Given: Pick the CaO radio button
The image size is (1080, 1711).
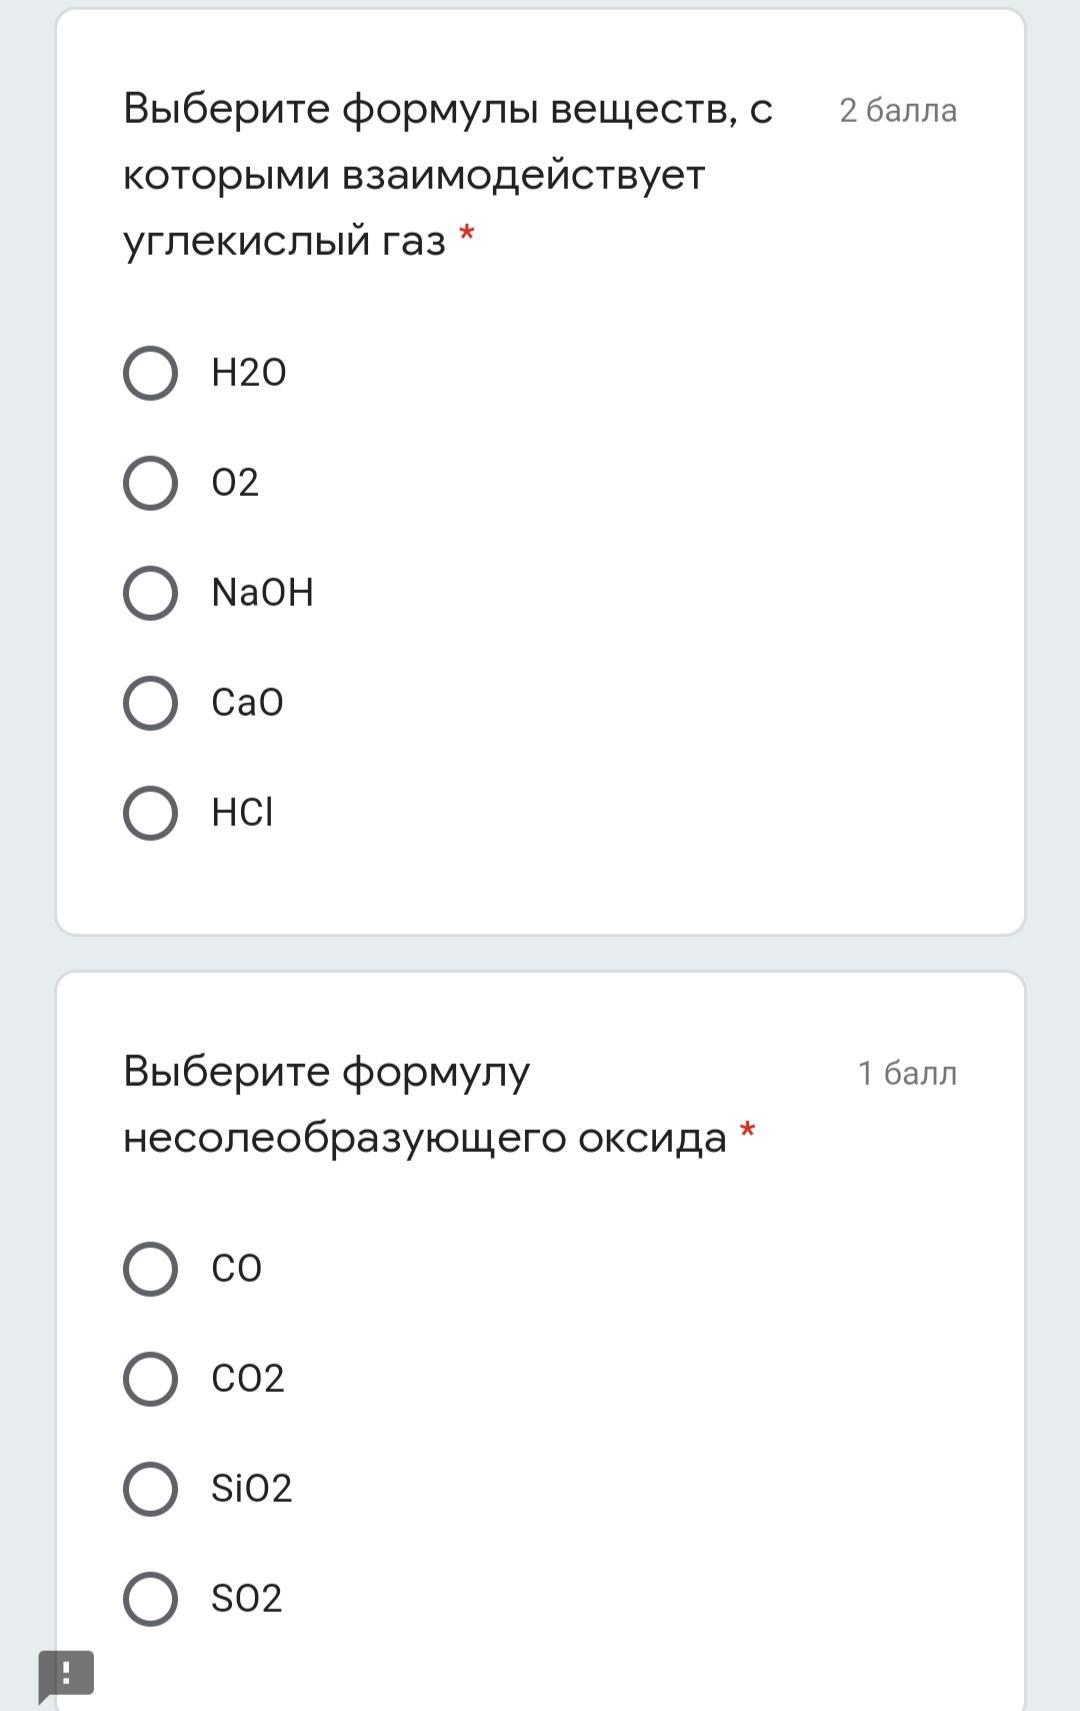Looking at the screenshot, I should coord(150,703).
